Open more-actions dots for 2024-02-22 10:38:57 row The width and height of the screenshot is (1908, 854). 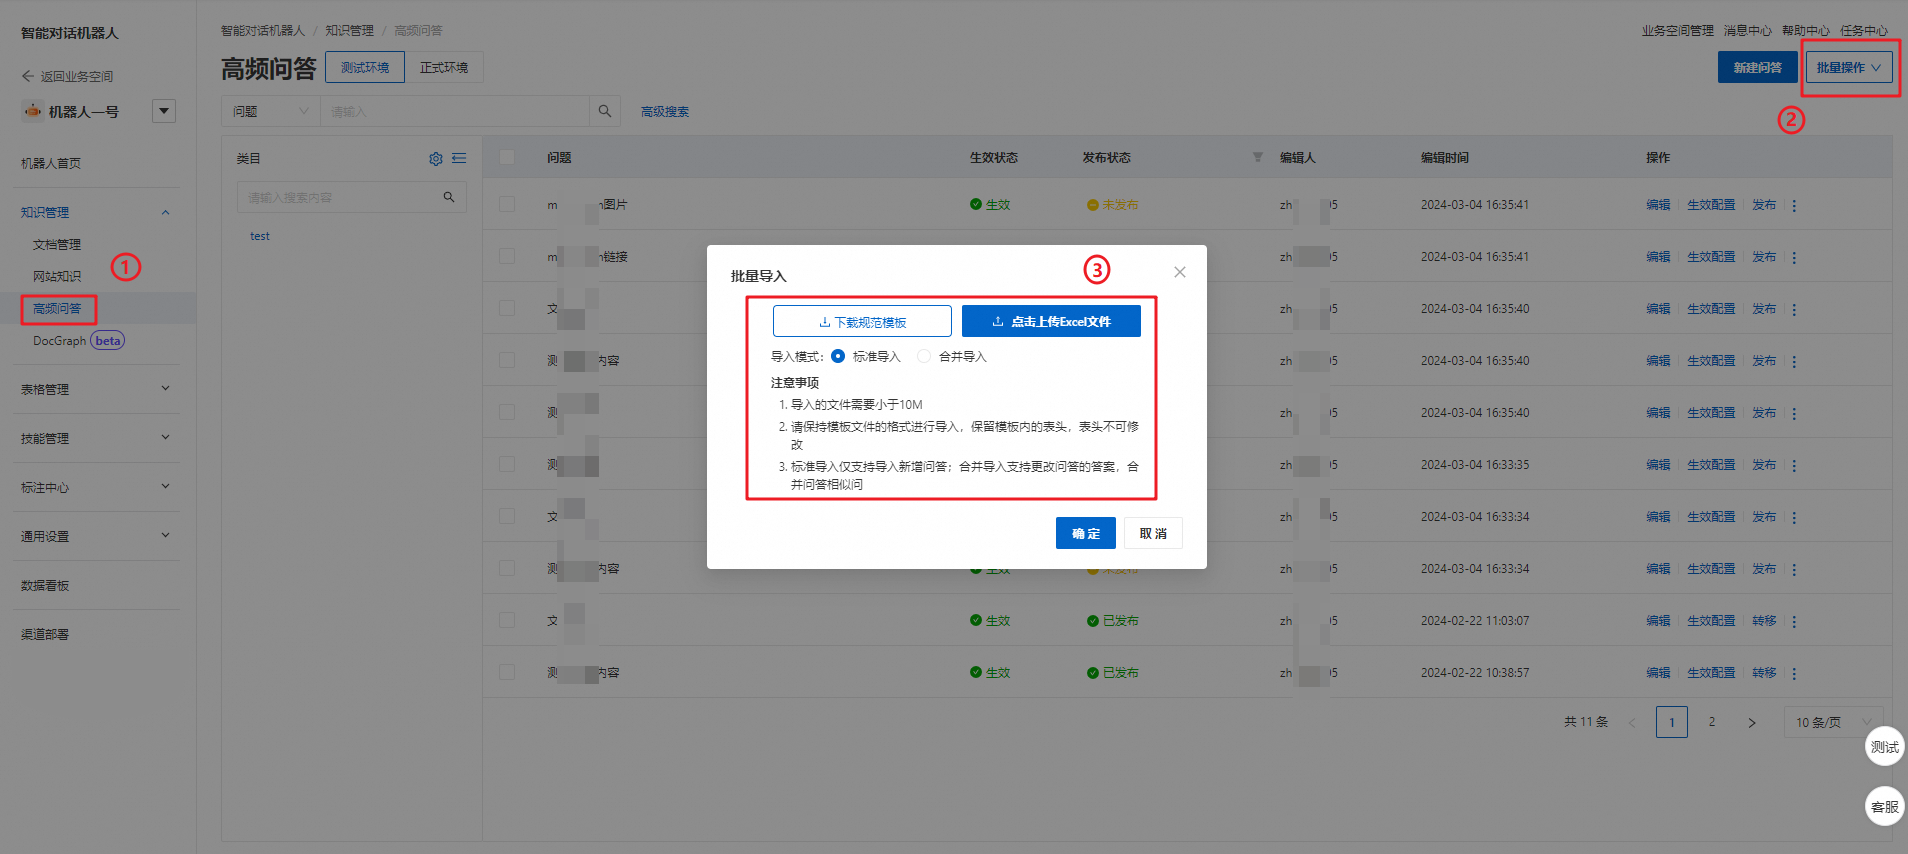pos(1794,673)
